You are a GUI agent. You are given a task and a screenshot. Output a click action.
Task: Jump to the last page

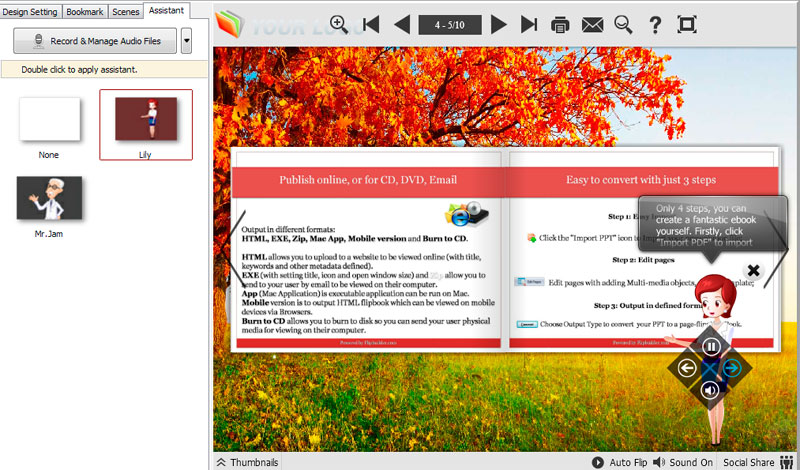tap(529, 24)
